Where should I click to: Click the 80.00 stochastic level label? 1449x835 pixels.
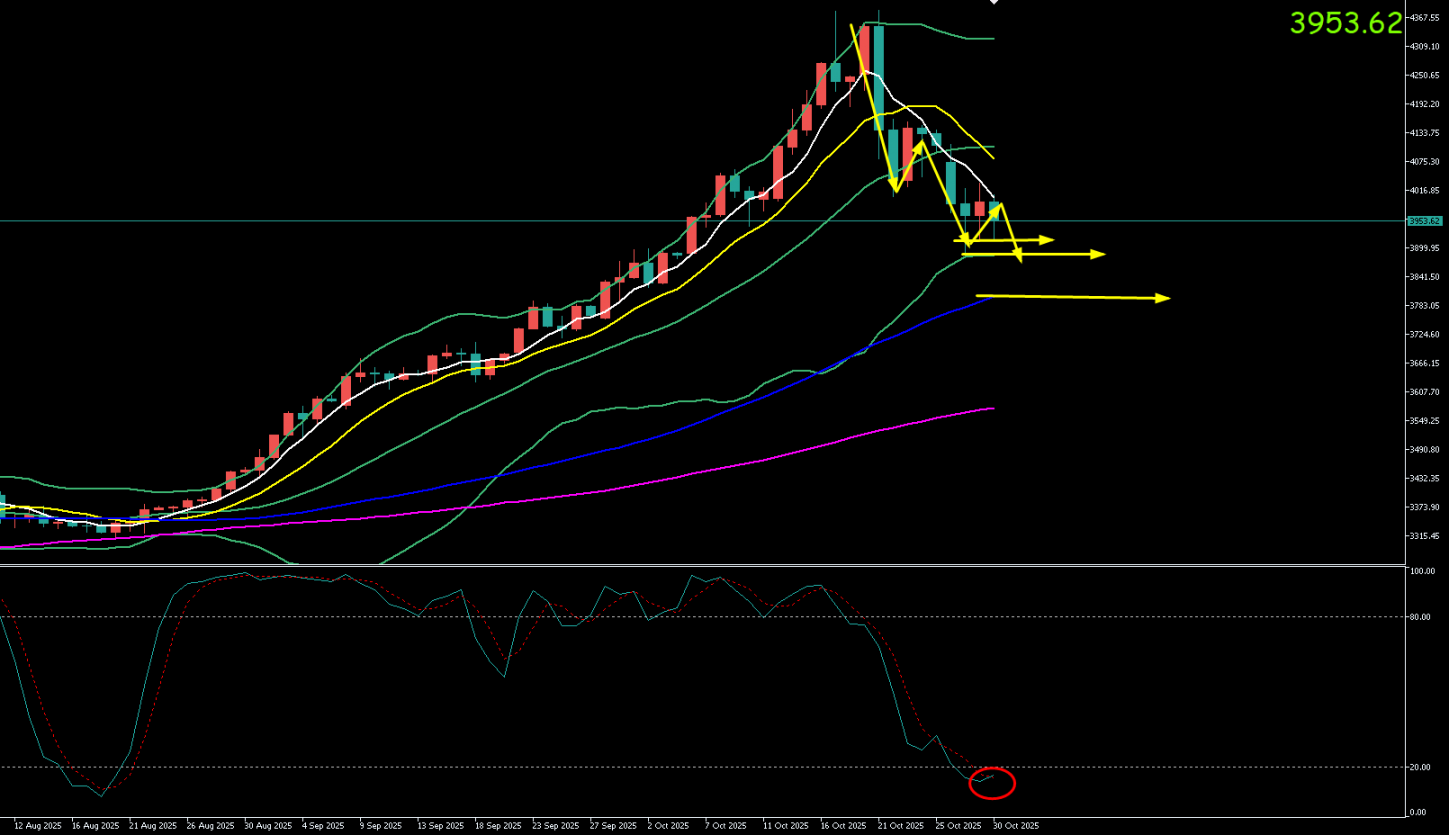point(1422,617)
